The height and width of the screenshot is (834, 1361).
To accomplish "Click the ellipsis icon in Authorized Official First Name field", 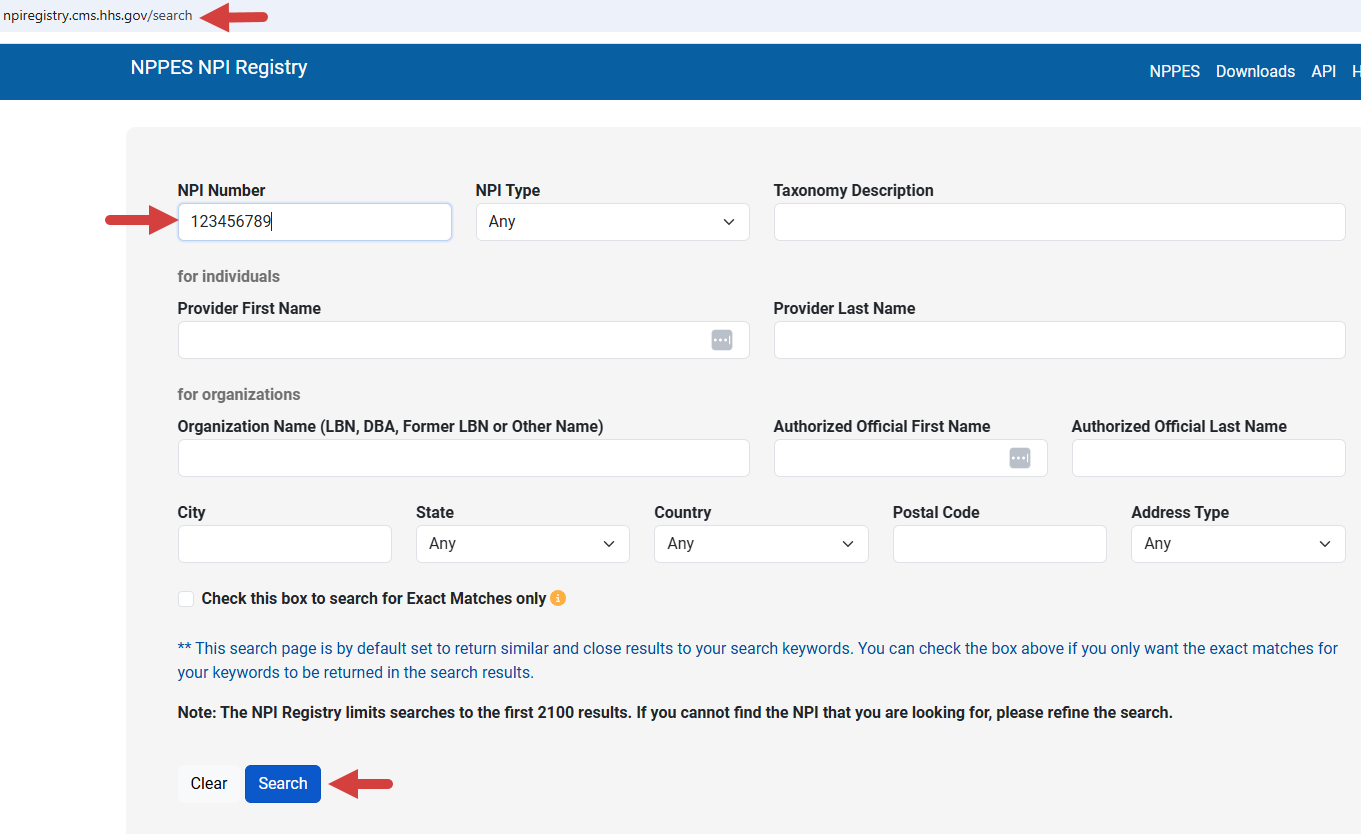I will coord(1019,457).
